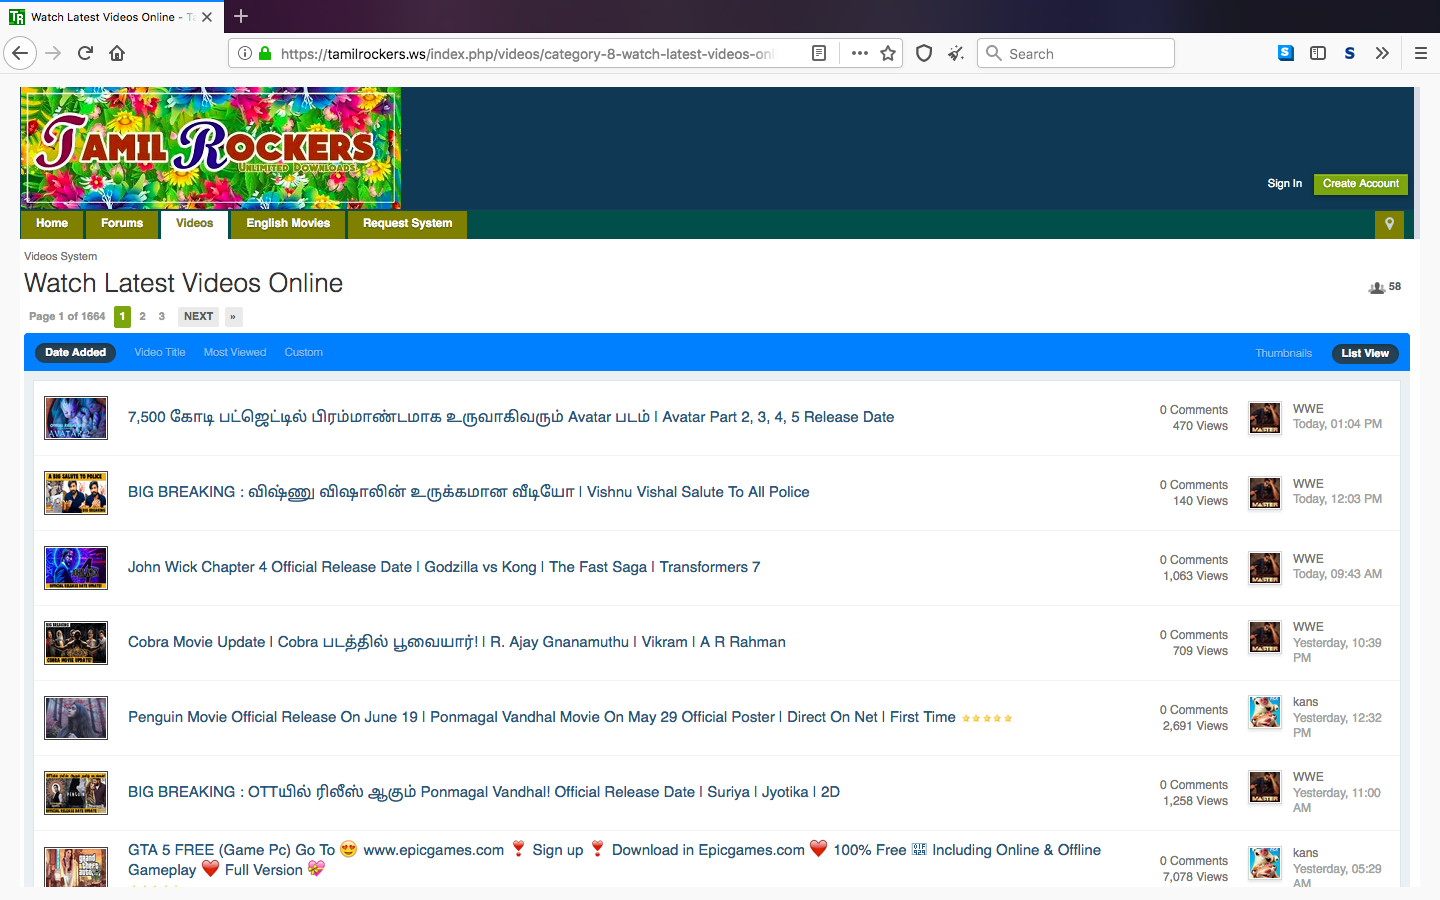The width and height of the screenshot is (1440, 900).
Task: Bookmark this page with star icon
Action: tap(888, 53)
